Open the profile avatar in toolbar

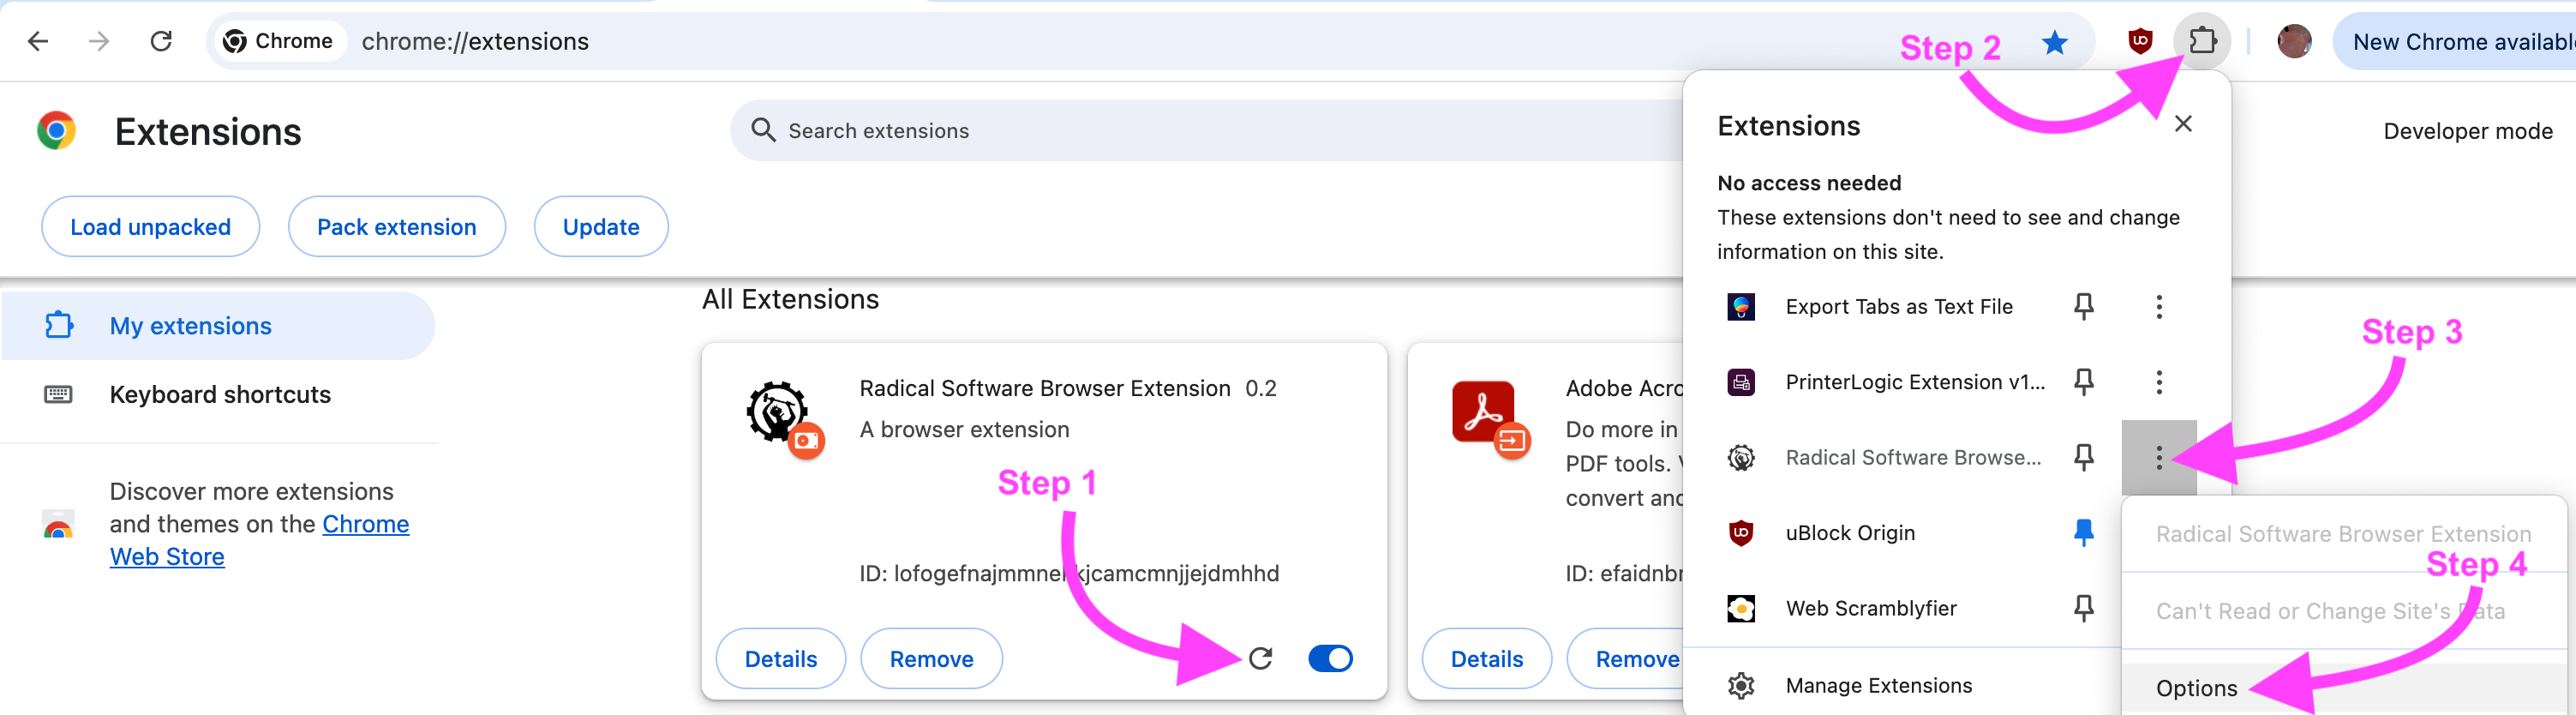(2293, 41)
